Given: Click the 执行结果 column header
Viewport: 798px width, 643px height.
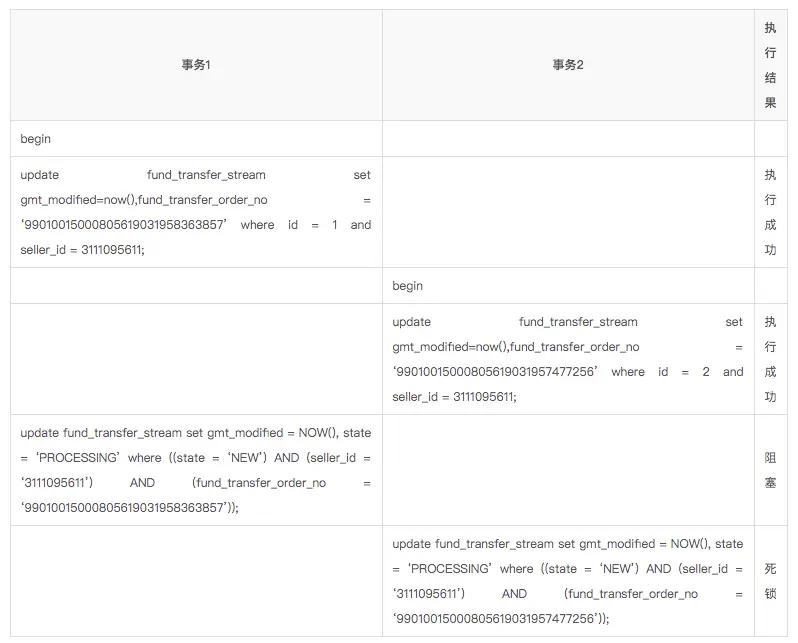Looking at the screenshot, I should coord(771,65).
